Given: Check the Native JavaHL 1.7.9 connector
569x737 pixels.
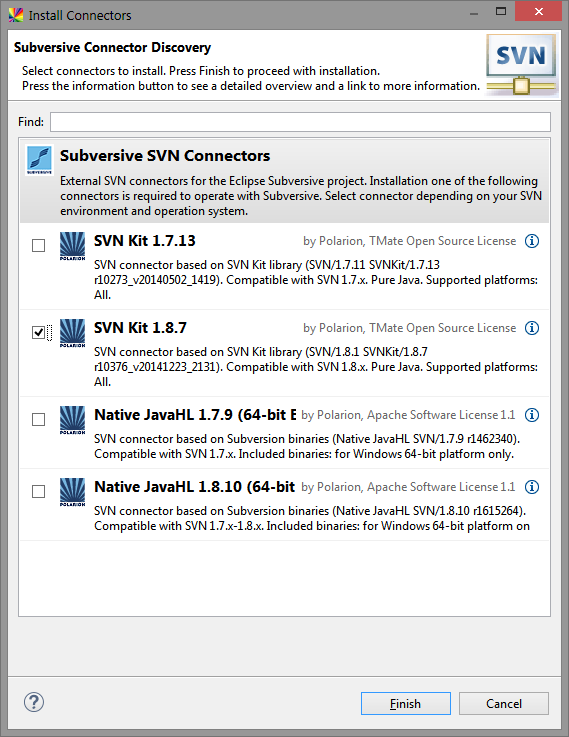Looking at the screenshot, I should click(39, 419).
